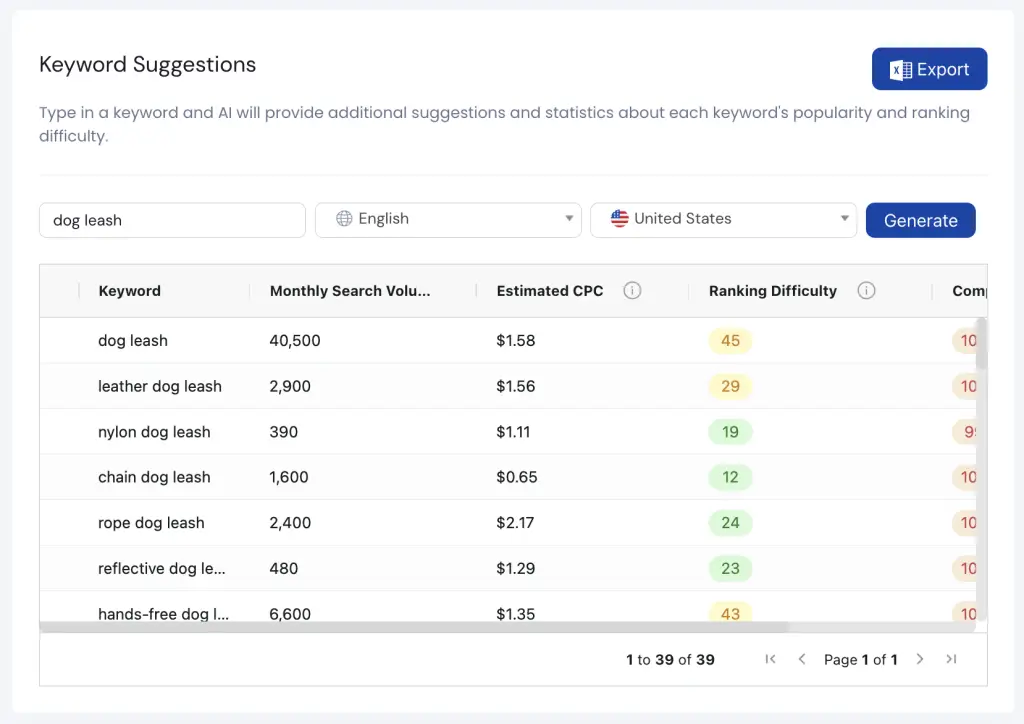Click CPC value $1.29
Screen dimensions: 1024x724
(x=515, y=569)
